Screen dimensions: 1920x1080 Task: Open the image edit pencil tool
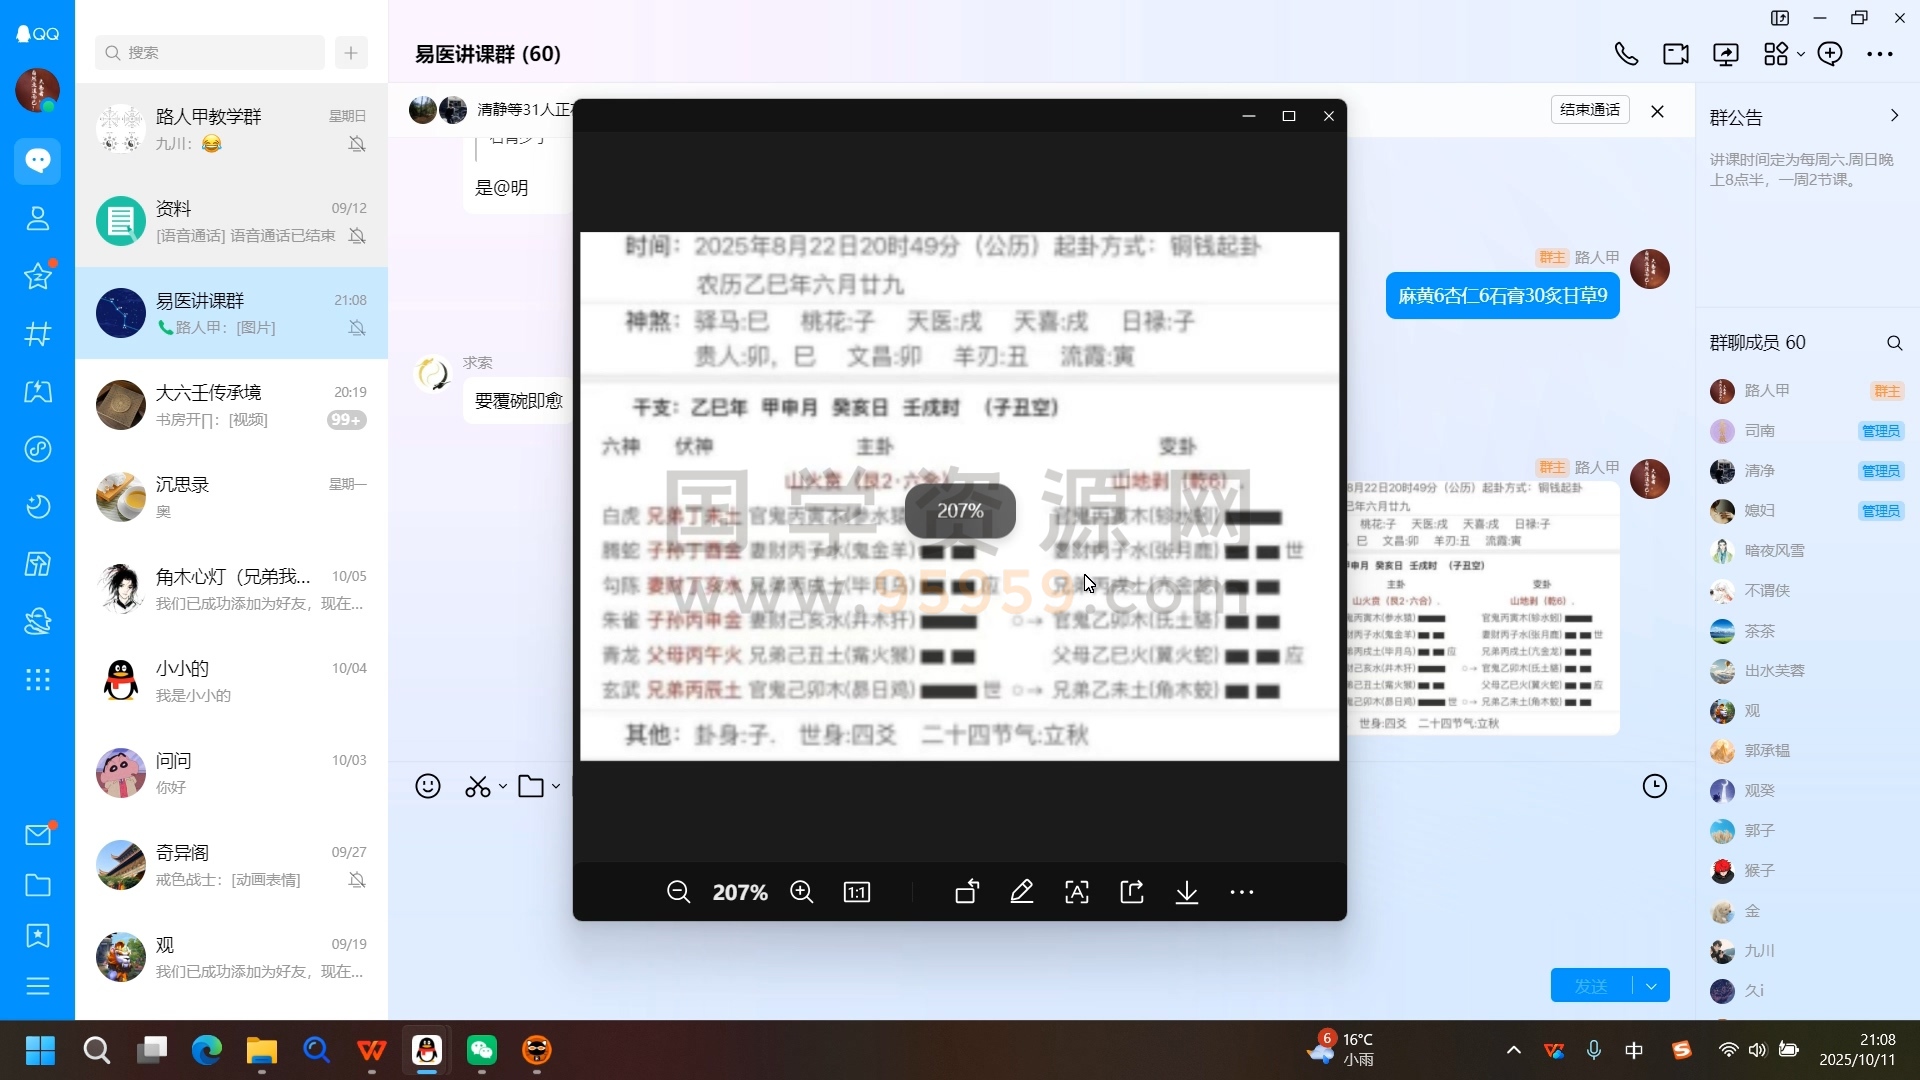1022,892
